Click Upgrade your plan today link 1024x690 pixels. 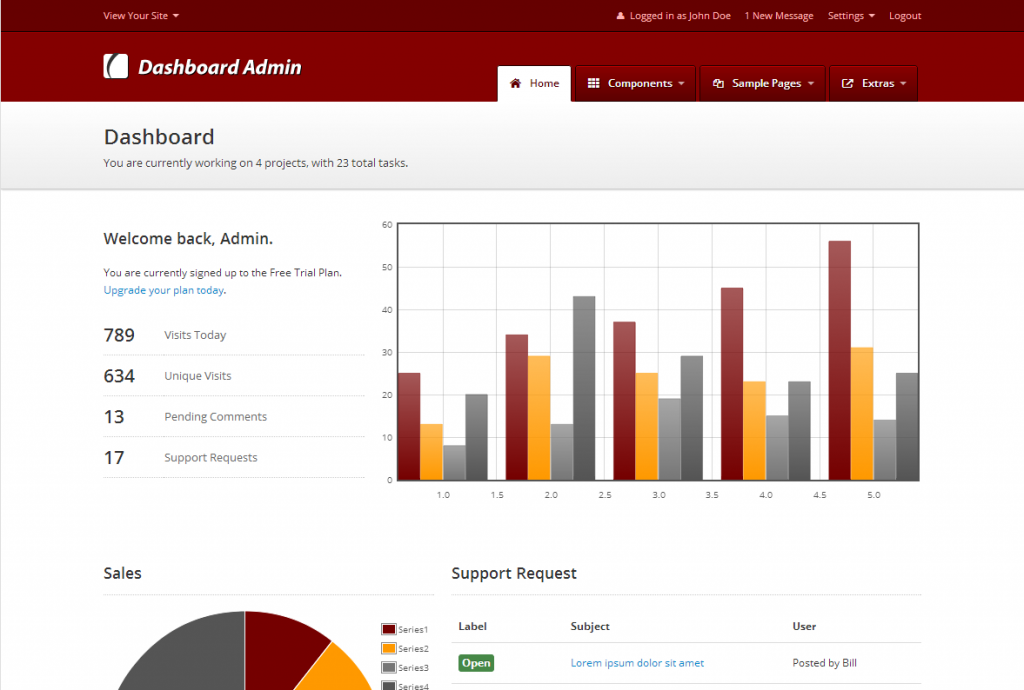pos(163,290)
